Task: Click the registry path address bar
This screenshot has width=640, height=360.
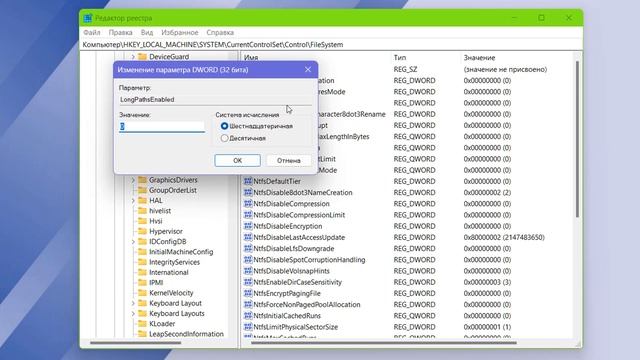Action: tap(331, 44)
